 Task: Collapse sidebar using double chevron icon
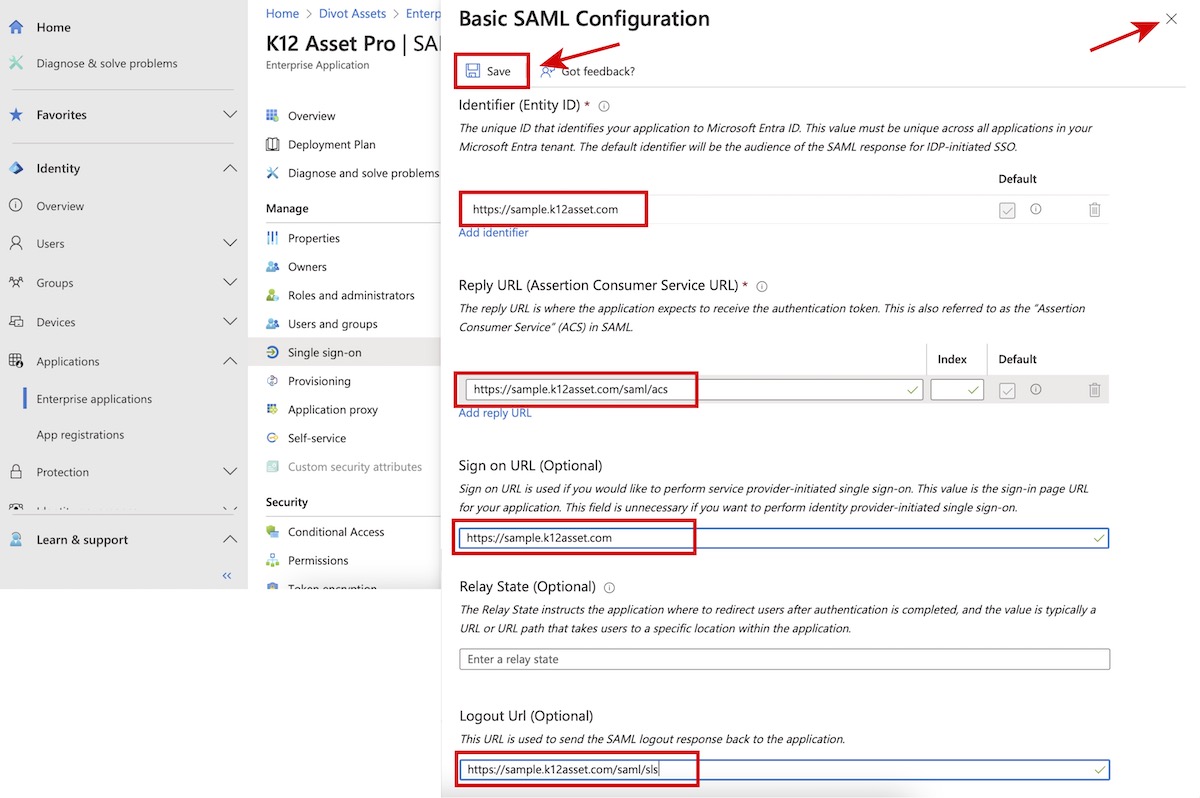click(x=227, y=575)
